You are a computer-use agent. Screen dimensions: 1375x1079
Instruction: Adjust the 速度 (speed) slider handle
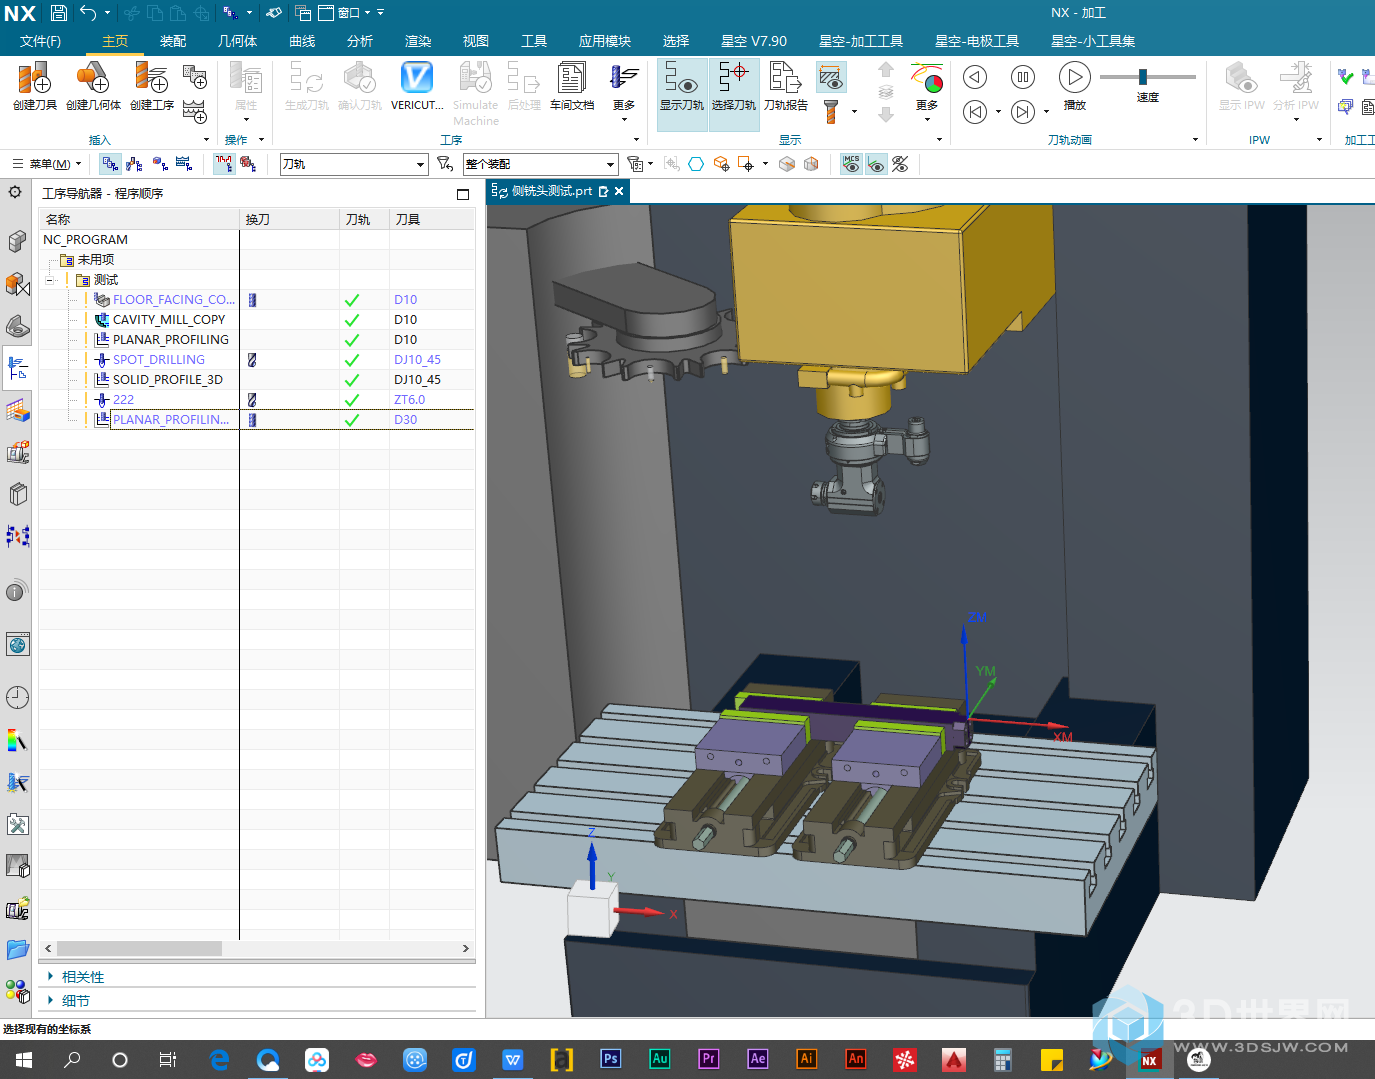[x=1142, y=77]
